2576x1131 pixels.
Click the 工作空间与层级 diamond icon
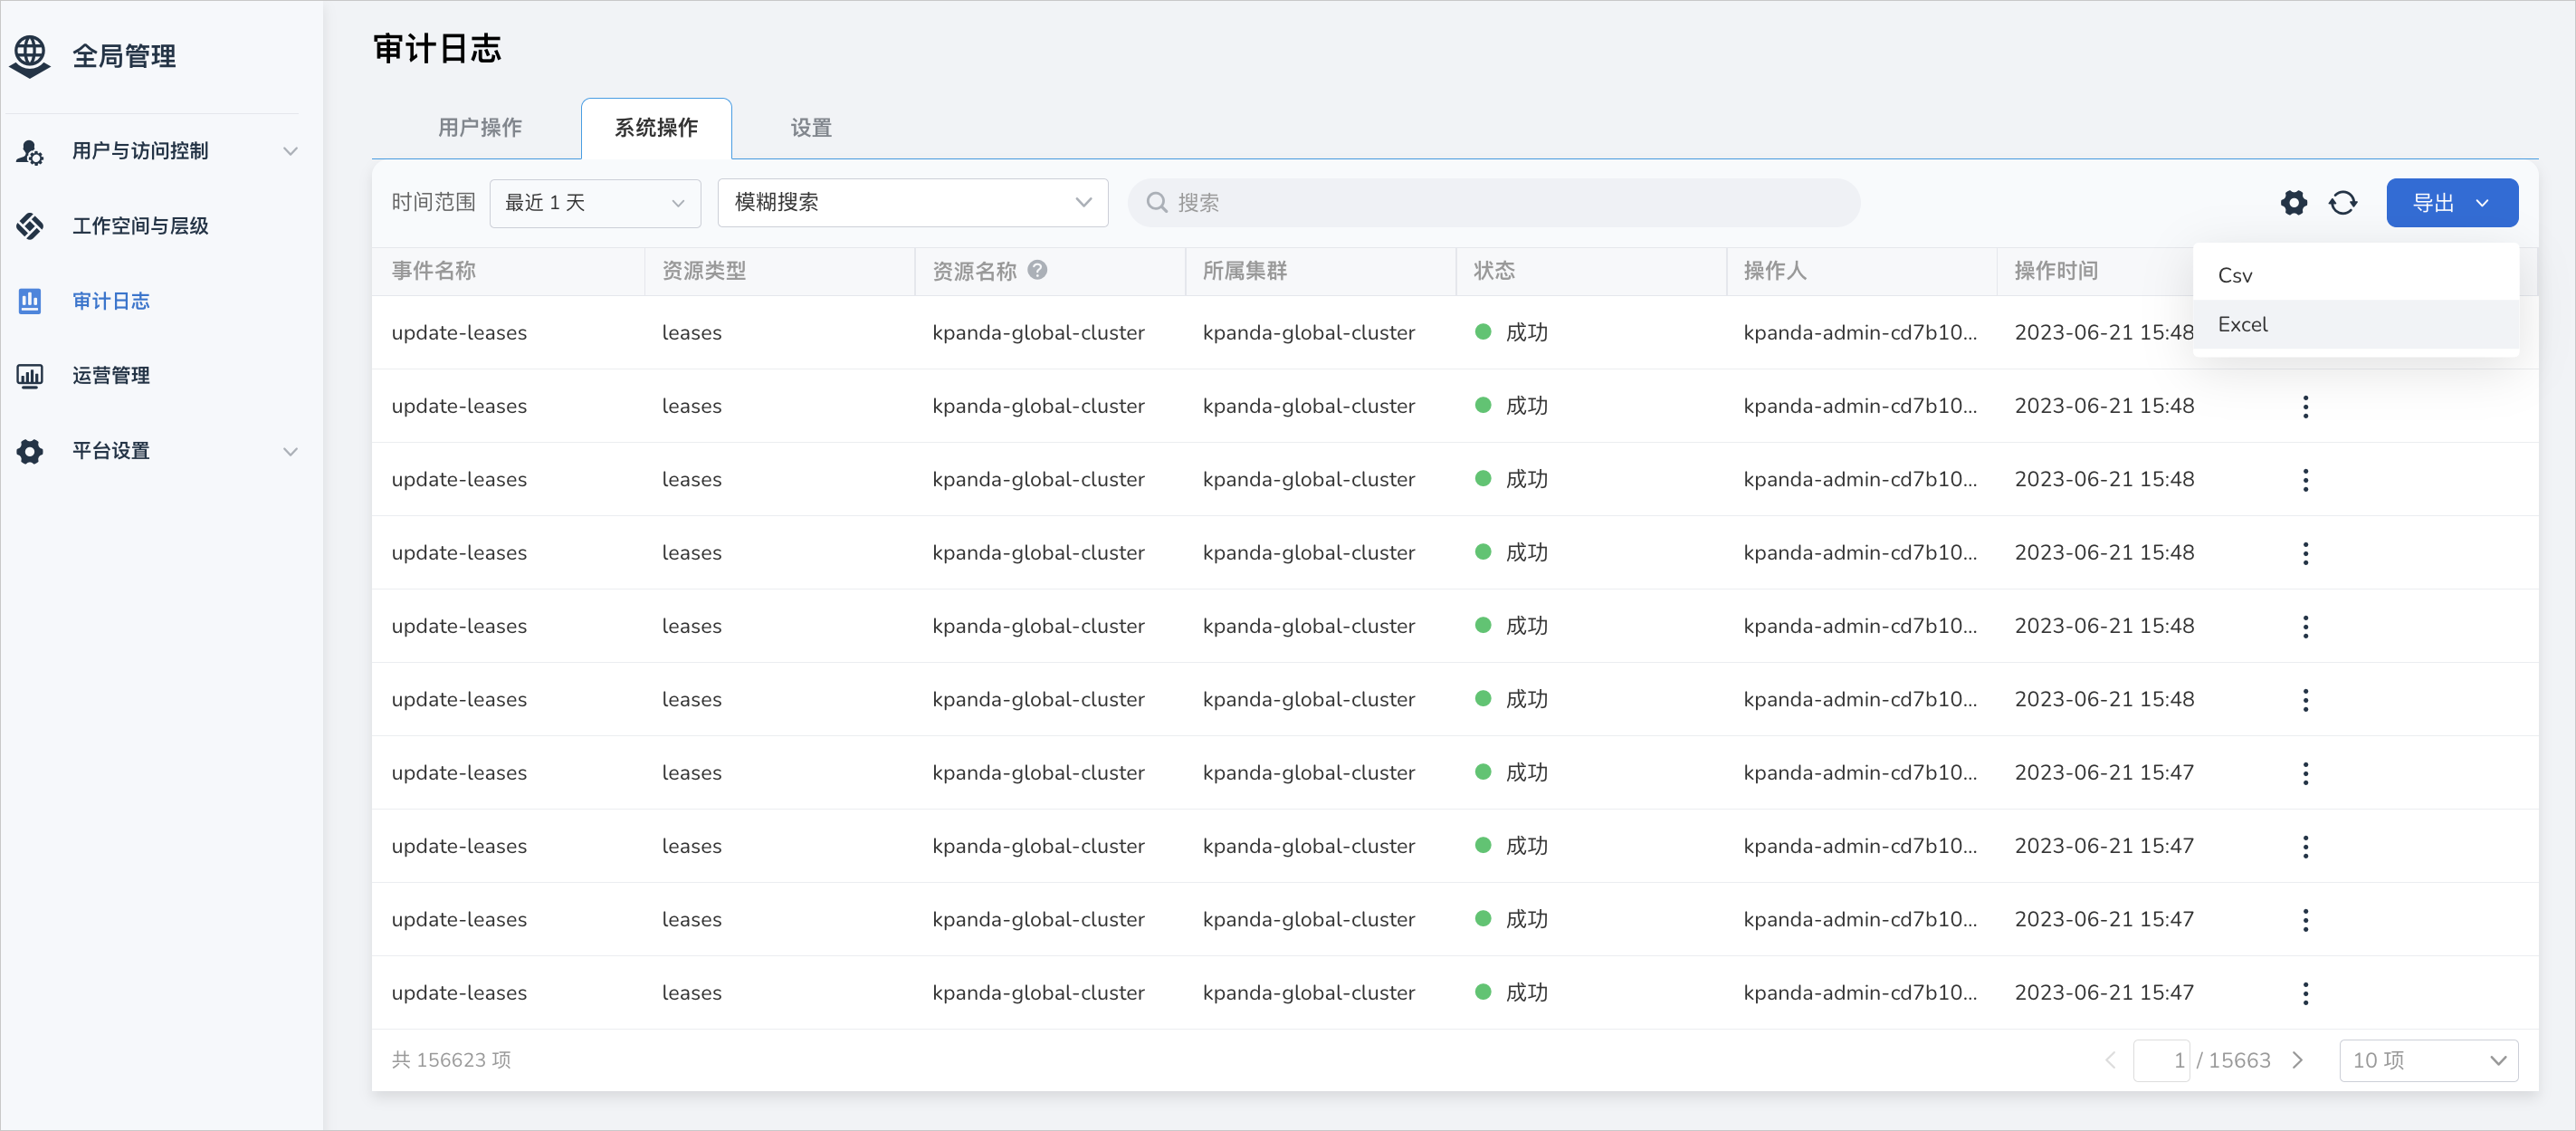[x=30, y=226]
